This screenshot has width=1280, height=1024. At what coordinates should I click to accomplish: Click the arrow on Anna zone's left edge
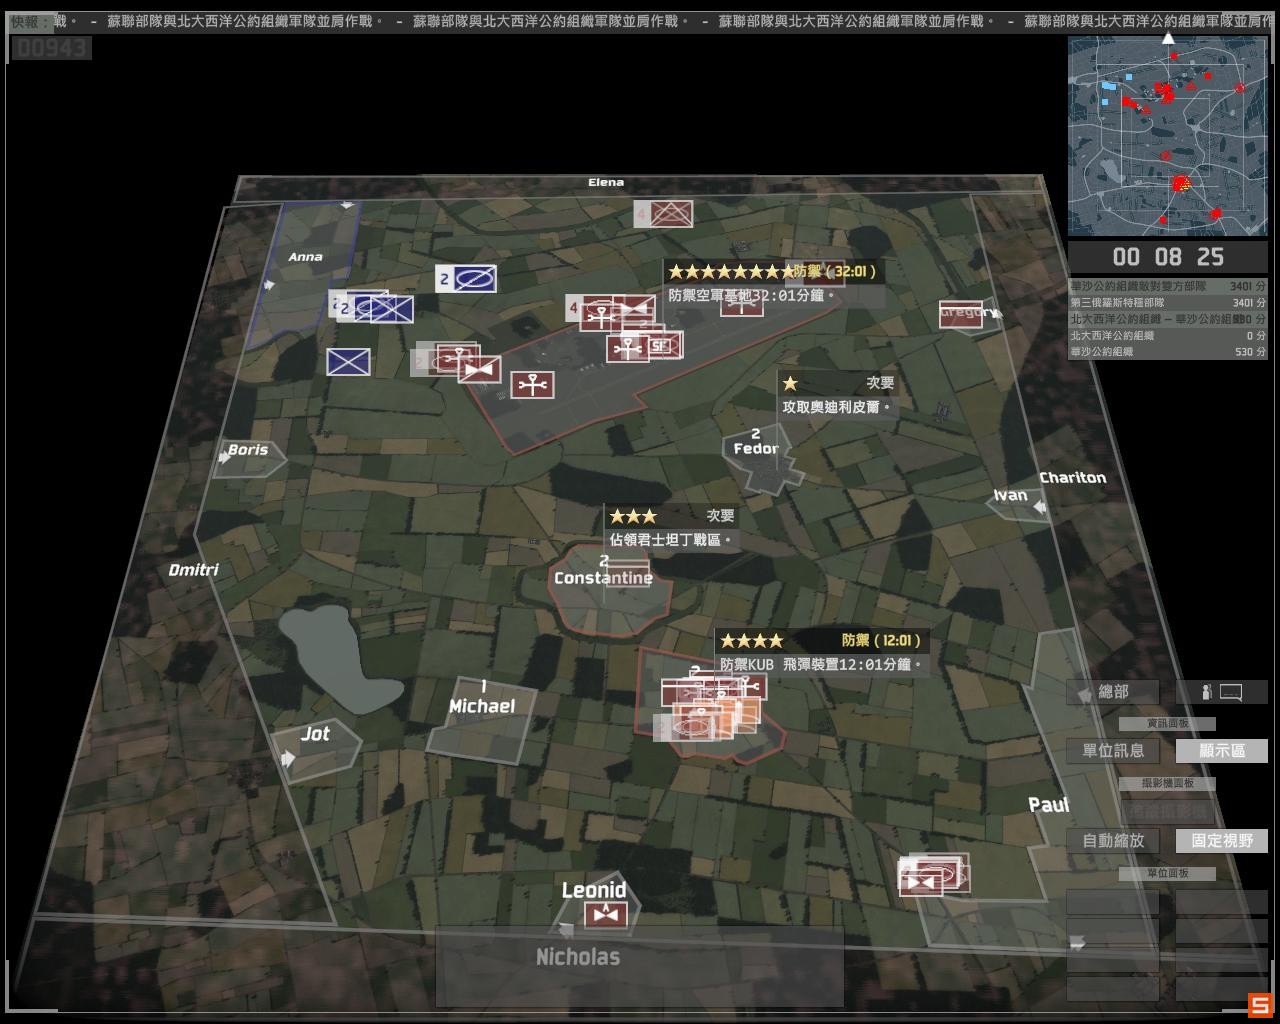click(x=268, y=285)
